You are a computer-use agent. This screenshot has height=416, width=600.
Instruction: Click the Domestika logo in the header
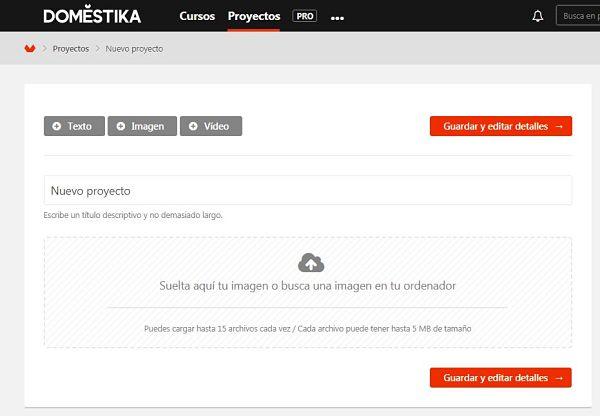click(x=92, y=15)
